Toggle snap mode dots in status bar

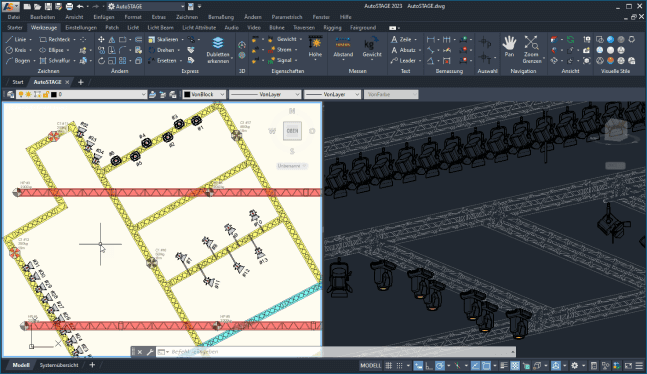399,366
